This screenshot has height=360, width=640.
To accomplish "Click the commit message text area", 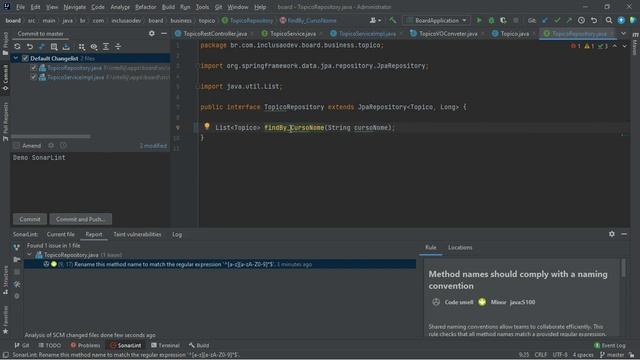I will [90, 182].
